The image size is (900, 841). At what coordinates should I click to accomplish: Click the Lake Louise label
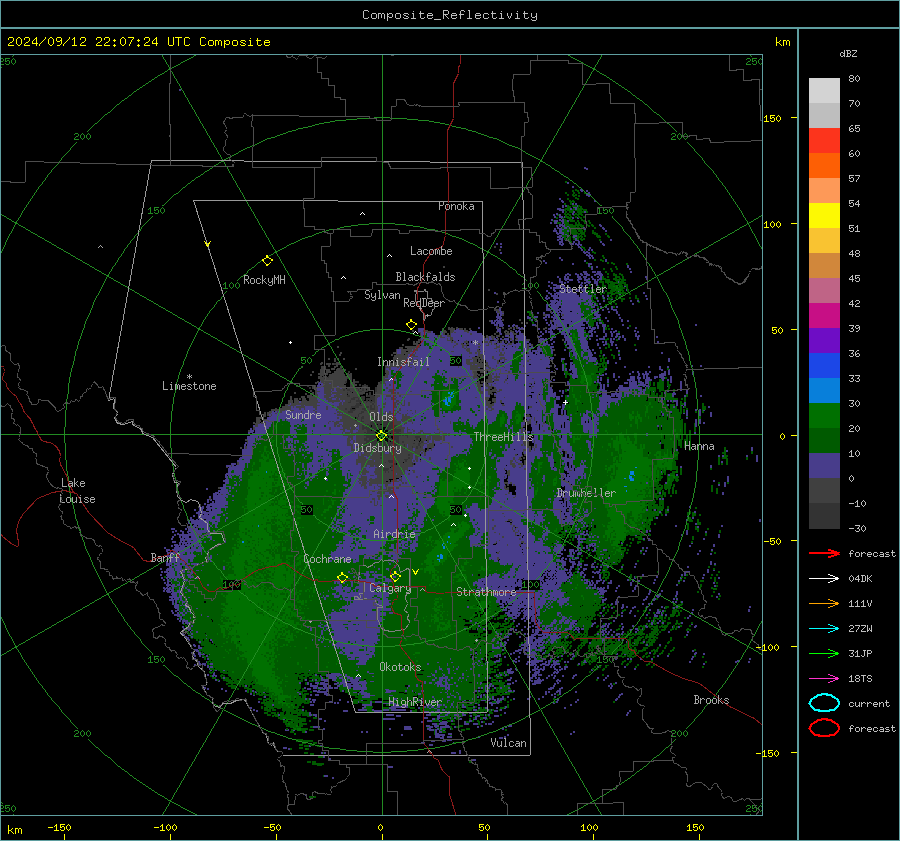(x=77, y=491)
